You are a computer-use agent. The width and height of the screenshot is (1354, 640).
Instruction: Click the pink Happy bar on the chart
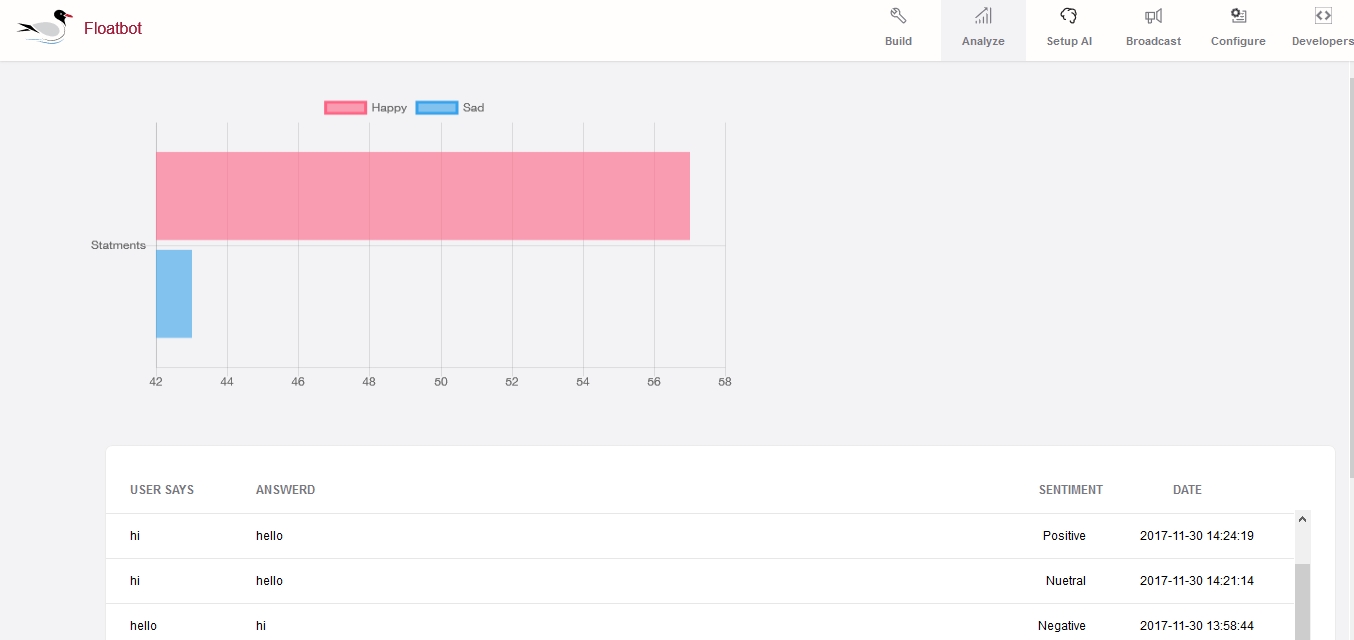pos(420,196)
